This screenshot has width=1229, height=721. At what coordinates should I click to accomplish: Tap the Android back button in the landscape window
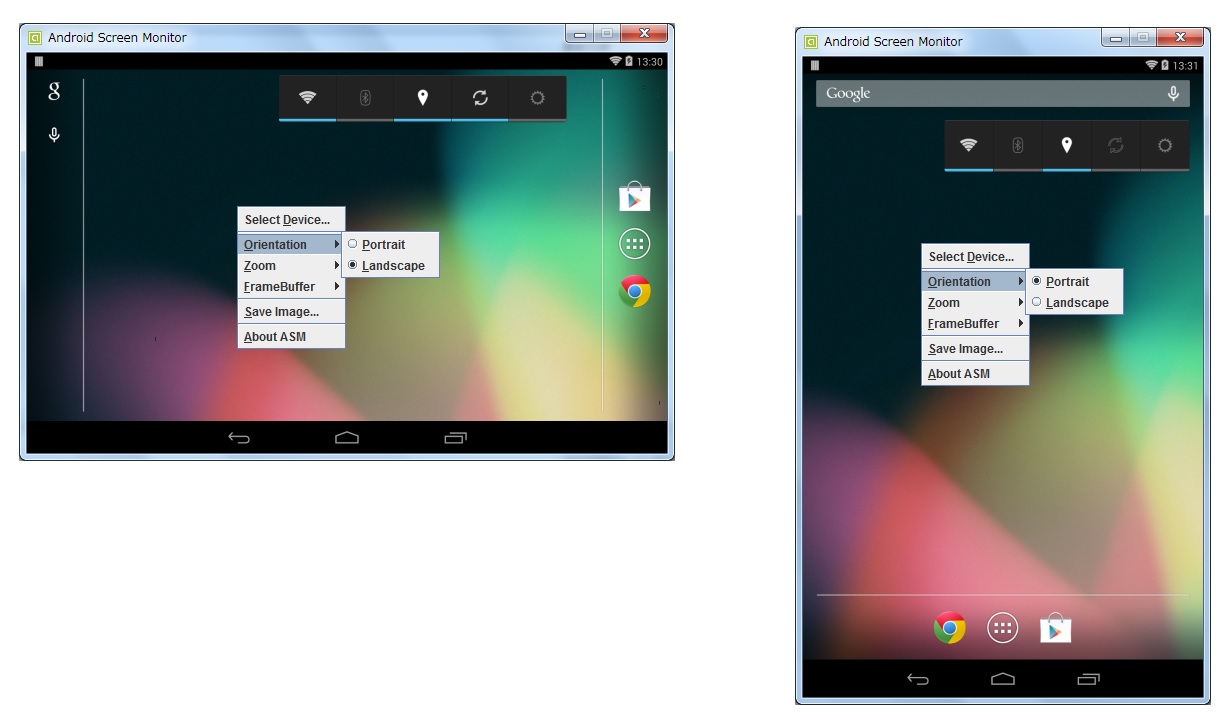click(239, 437)
